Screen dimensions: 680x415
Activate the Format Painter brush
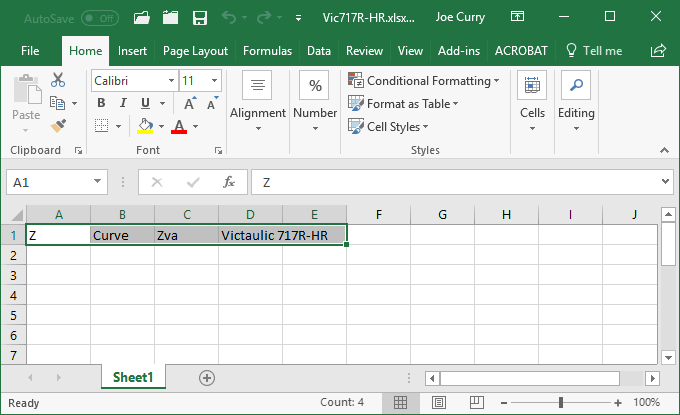pyautogui.click(x=58, y=126)
